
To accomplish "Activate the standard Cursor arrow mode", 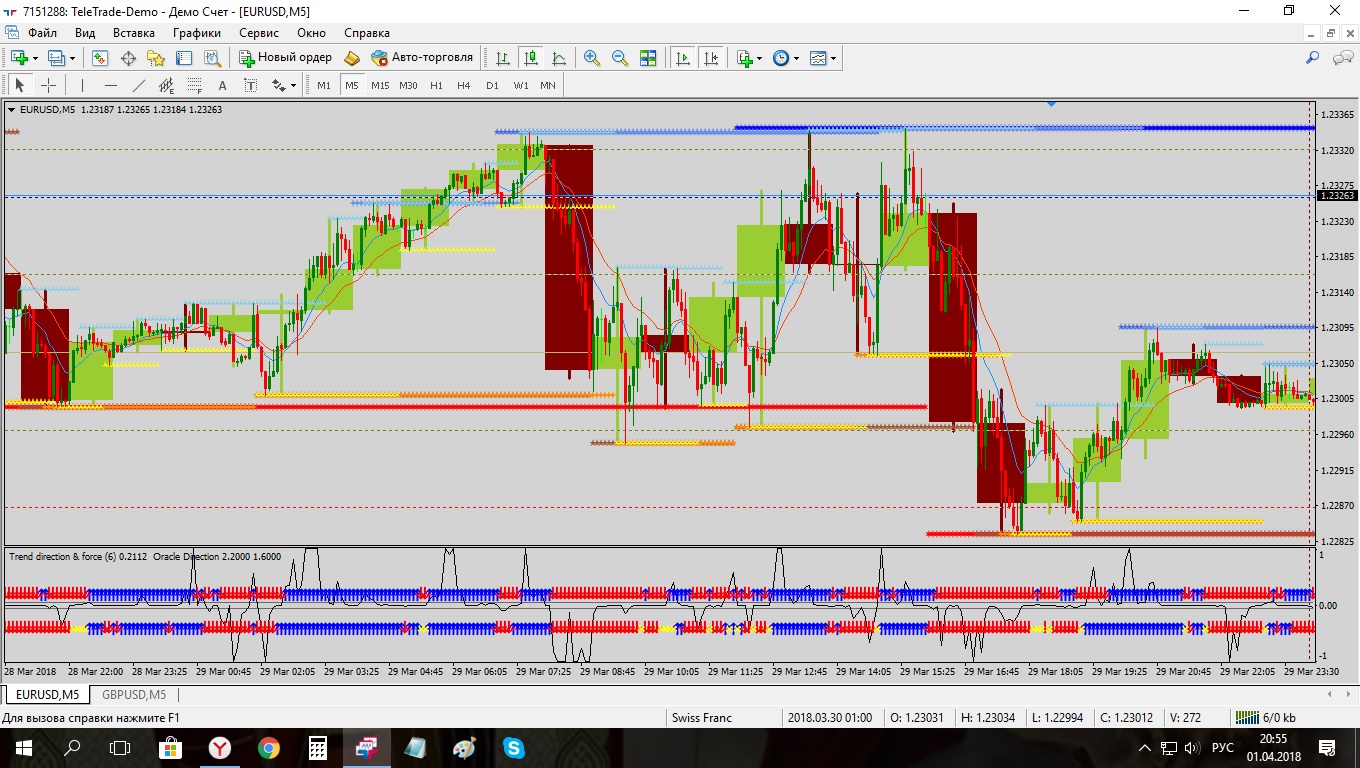I will tap(19, 85).
